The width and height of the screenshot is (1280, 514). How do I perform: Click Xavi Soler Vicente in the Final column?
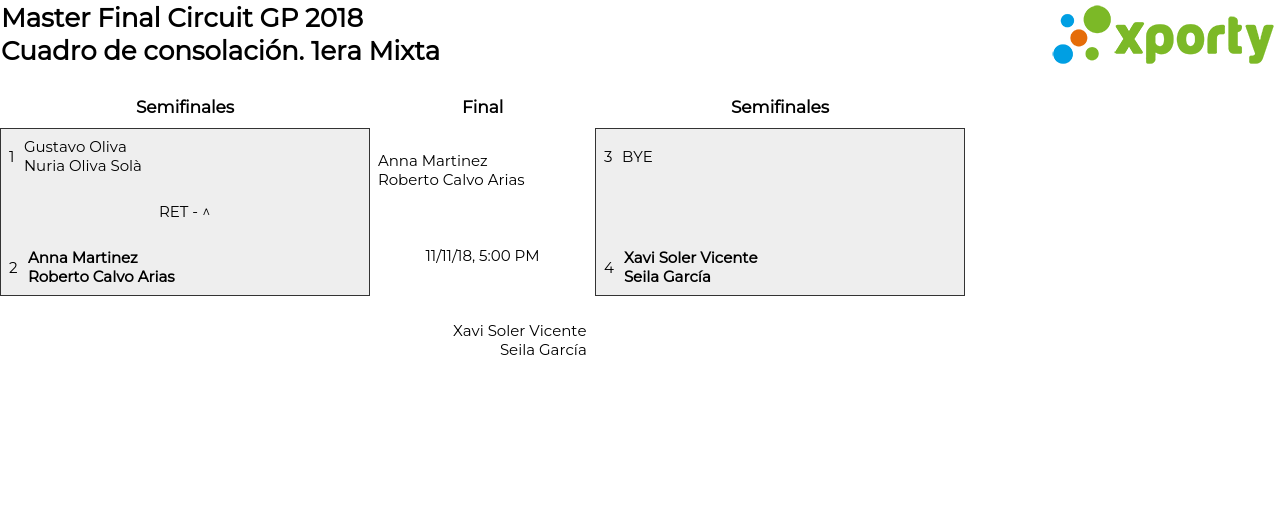pyautogui.click(x=519, y=331)
